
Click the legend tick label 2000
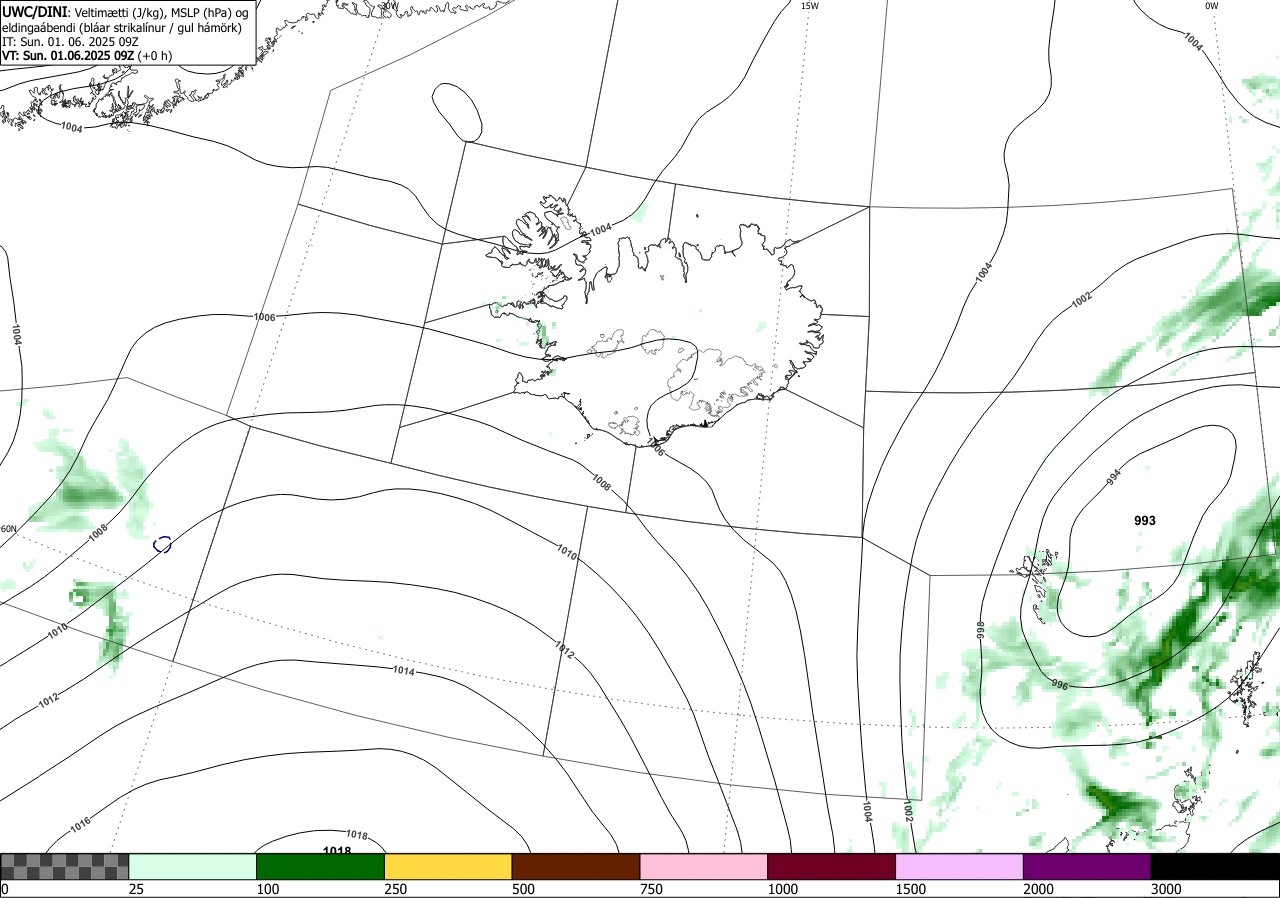pos(1038,889)
